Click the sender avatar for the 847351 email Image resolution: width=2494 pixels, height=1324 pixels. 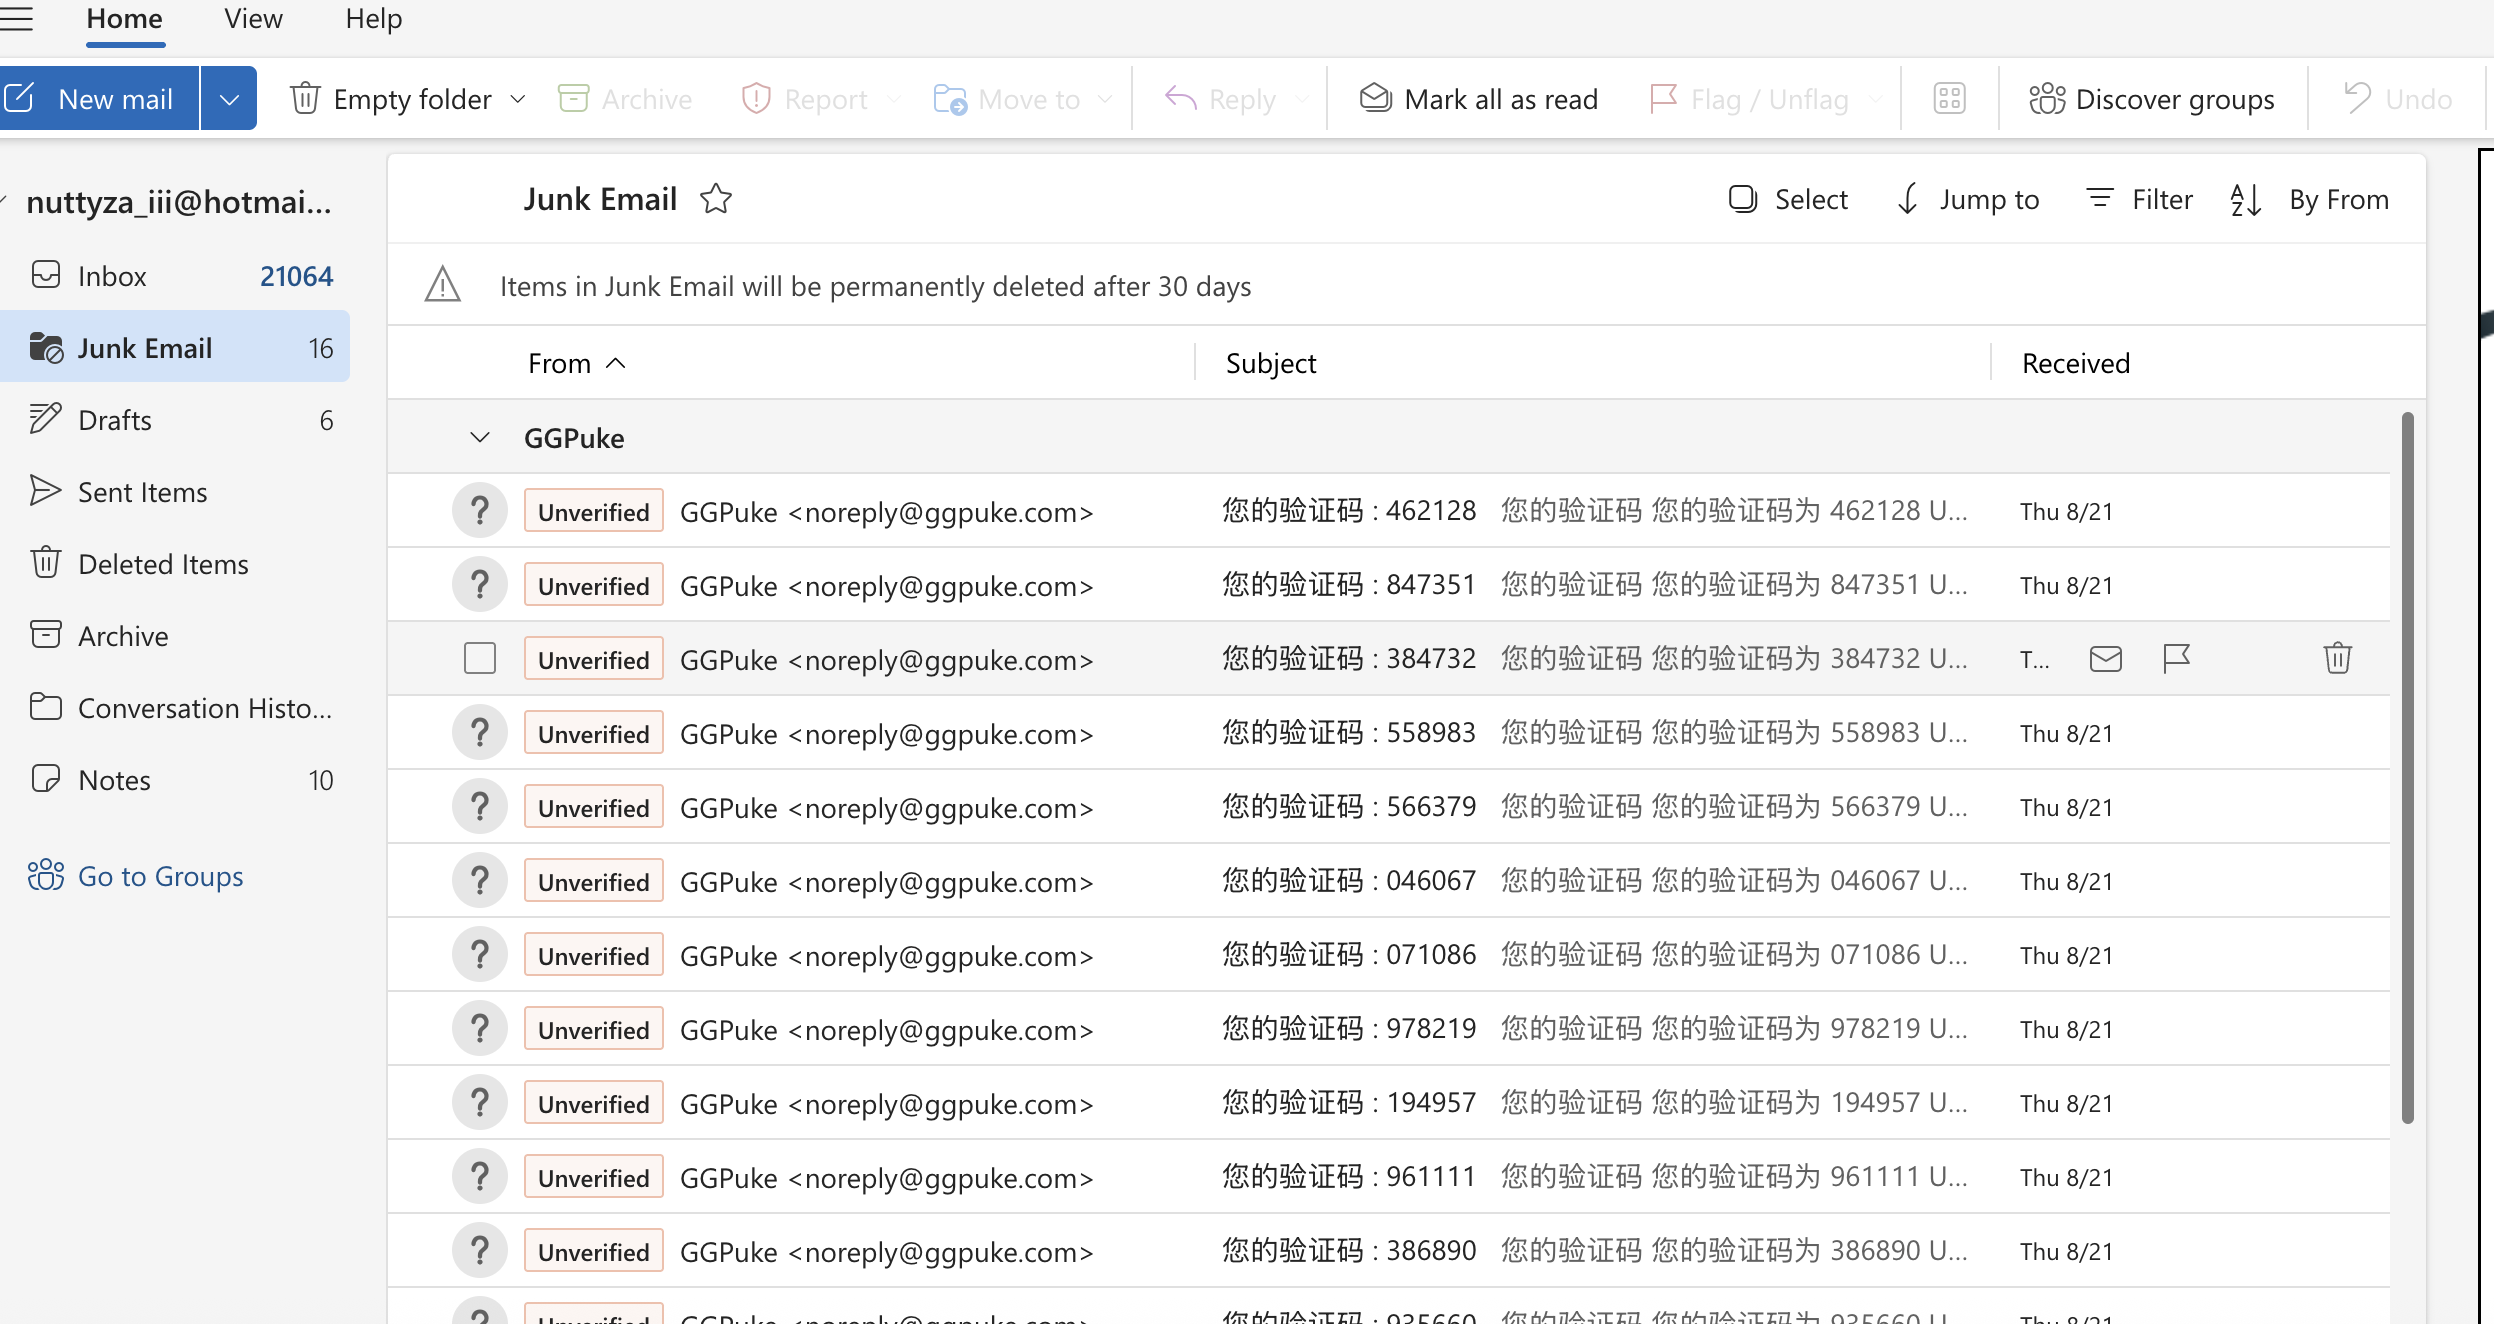point(480,585)
